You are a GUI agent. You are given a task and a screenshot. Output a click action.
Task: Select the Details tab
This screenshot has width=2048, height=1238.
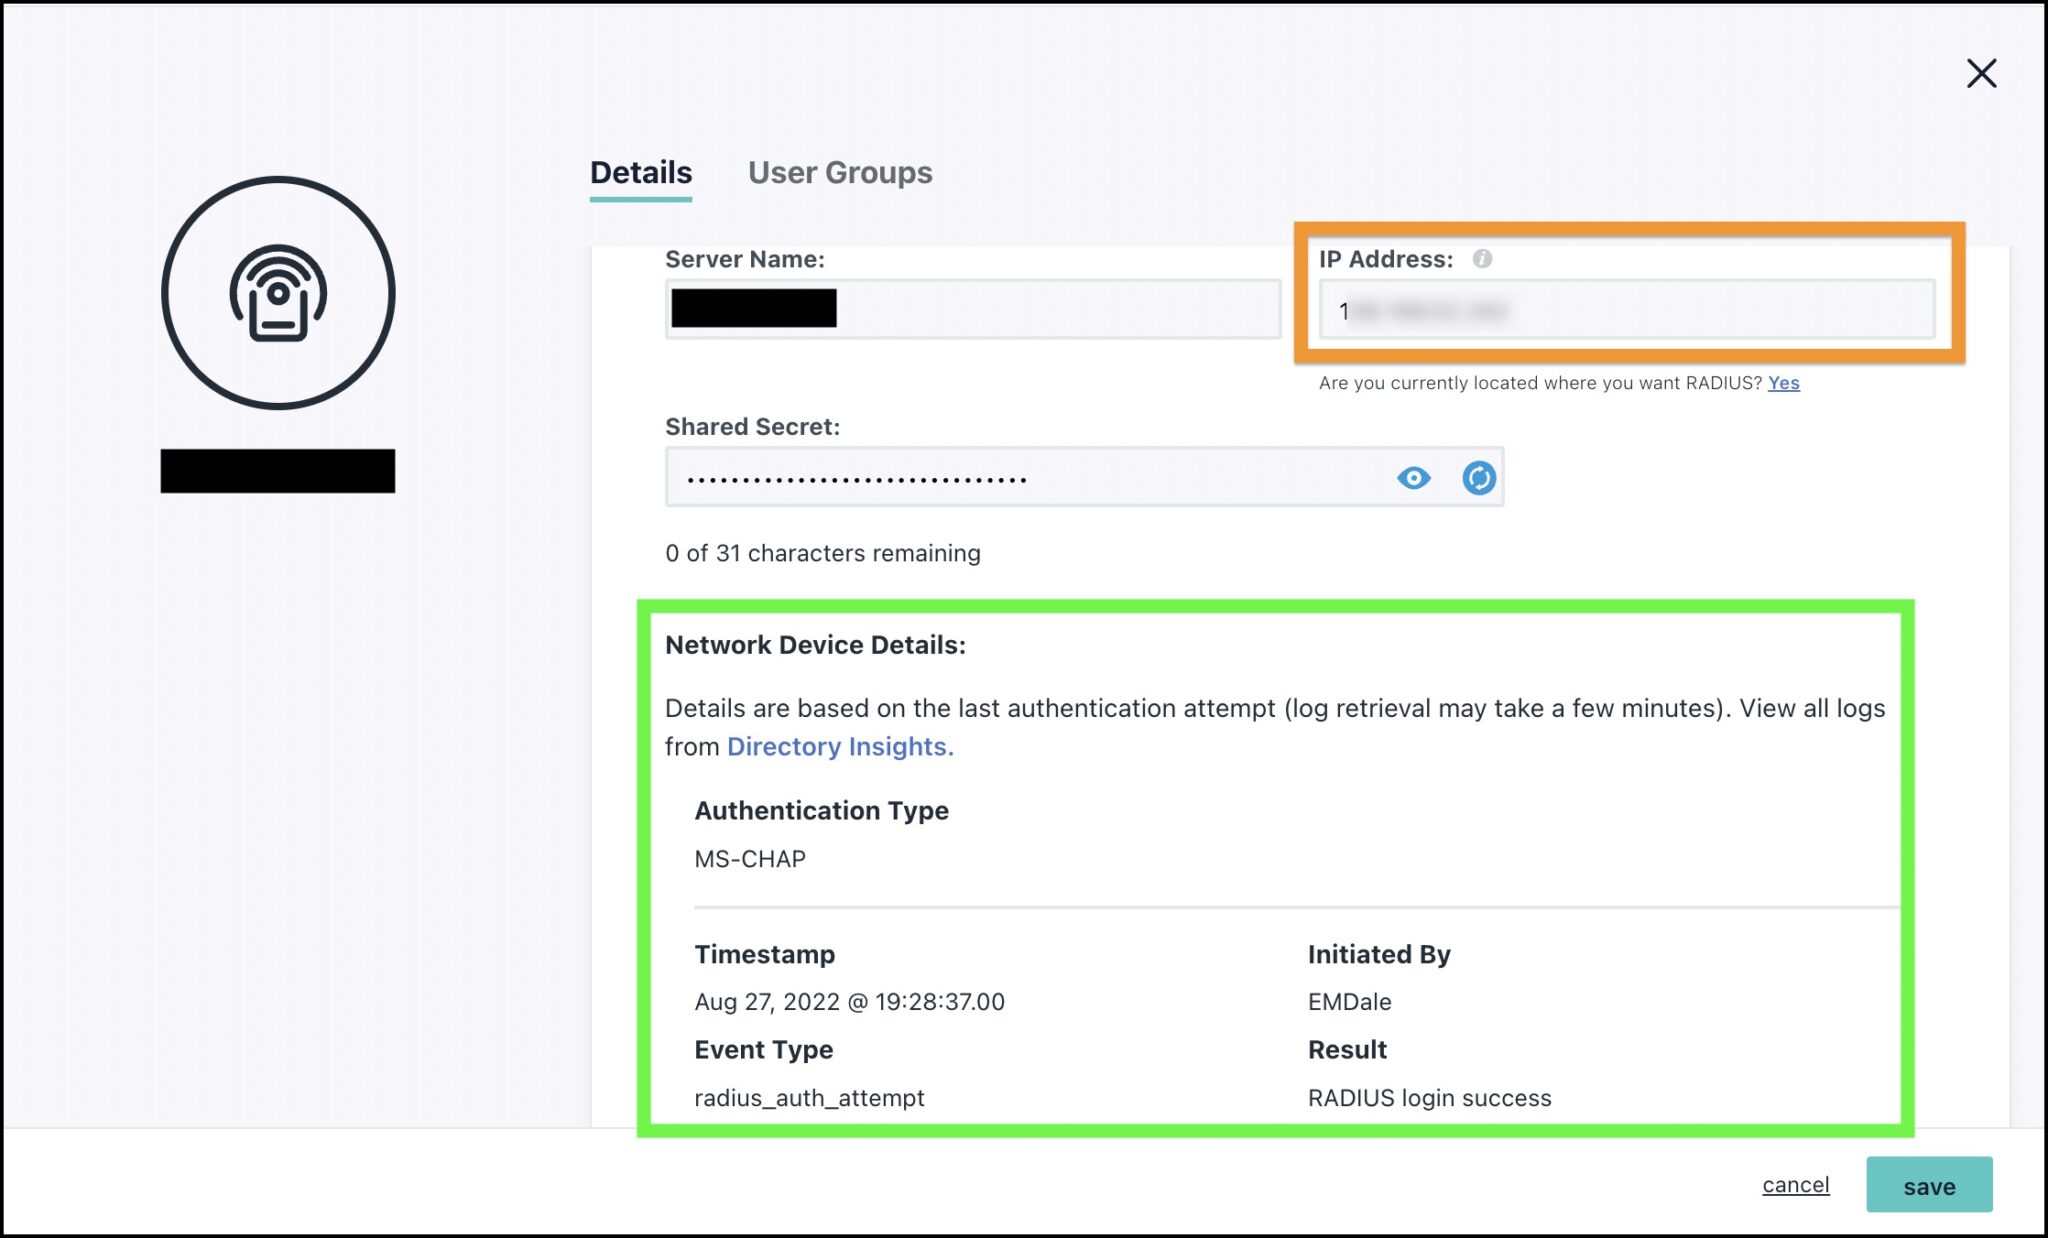(640, 172)
